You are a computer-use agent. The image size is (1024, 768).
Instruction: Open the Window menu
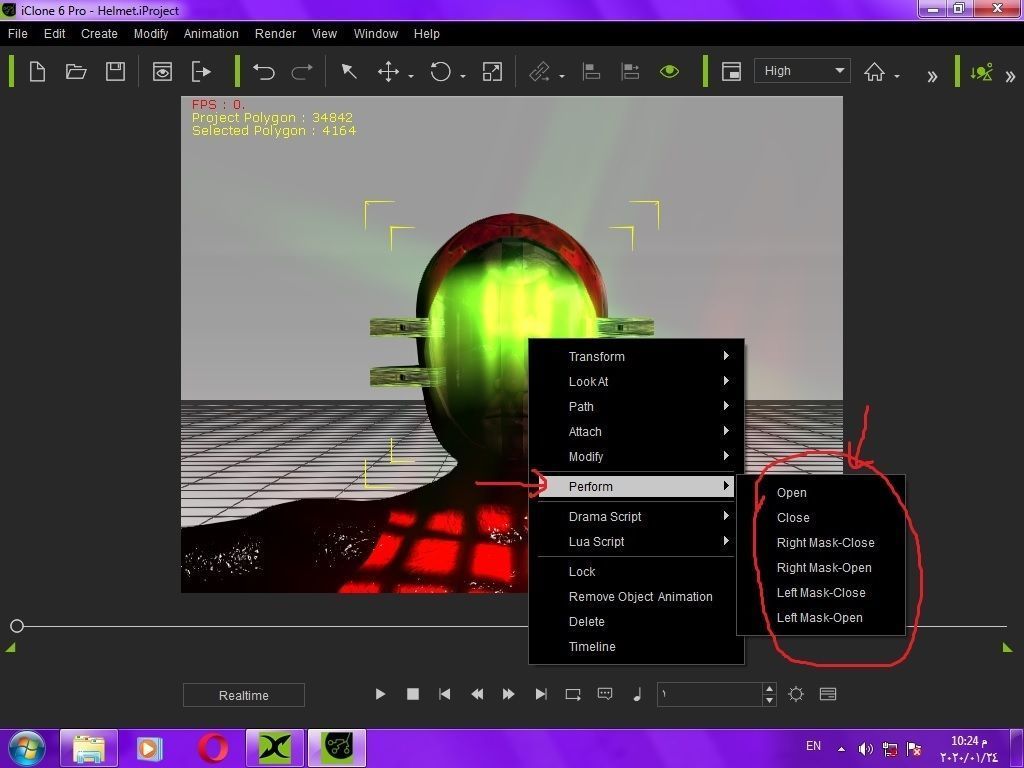point(376,33)
